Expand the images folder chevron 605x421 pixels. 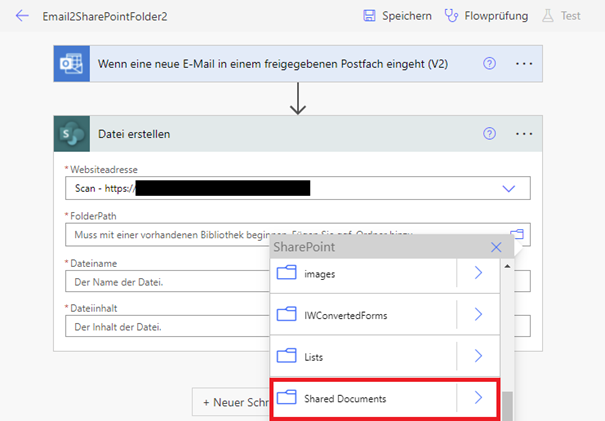pos(478,273)
